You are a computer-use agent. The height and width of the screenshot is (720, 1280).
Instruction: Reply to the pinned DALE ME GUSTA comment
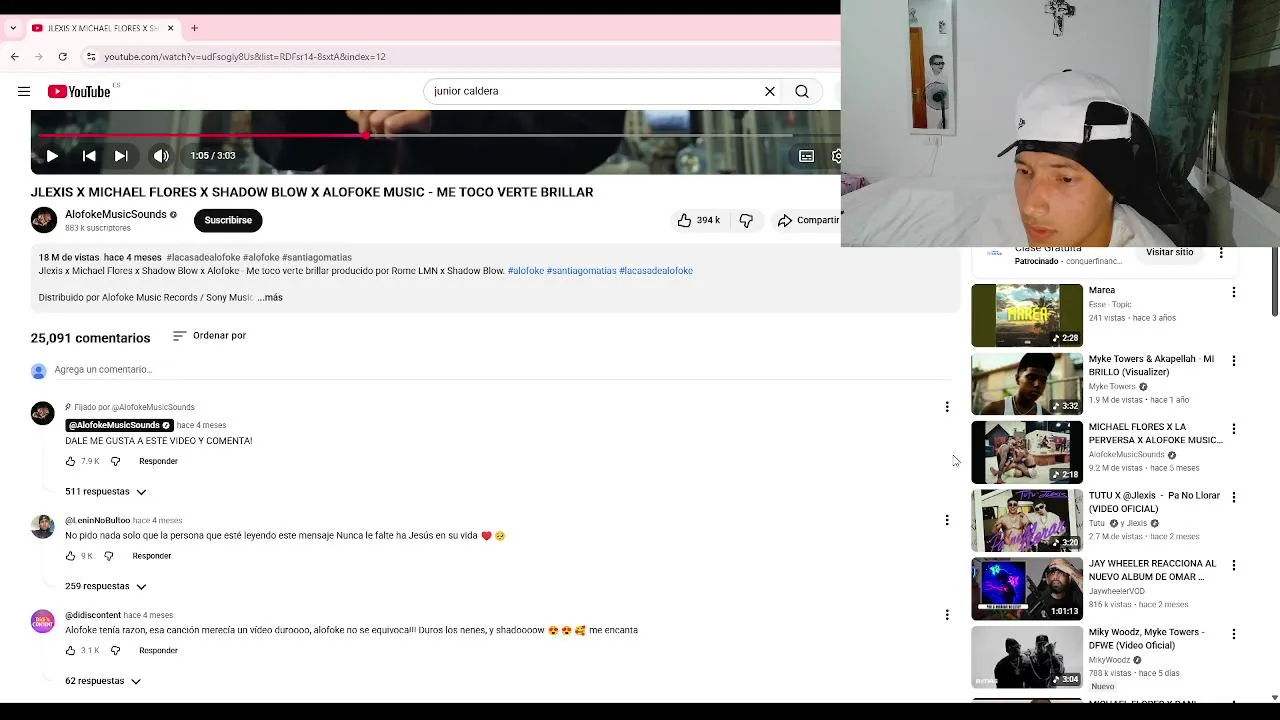[158, 462]
